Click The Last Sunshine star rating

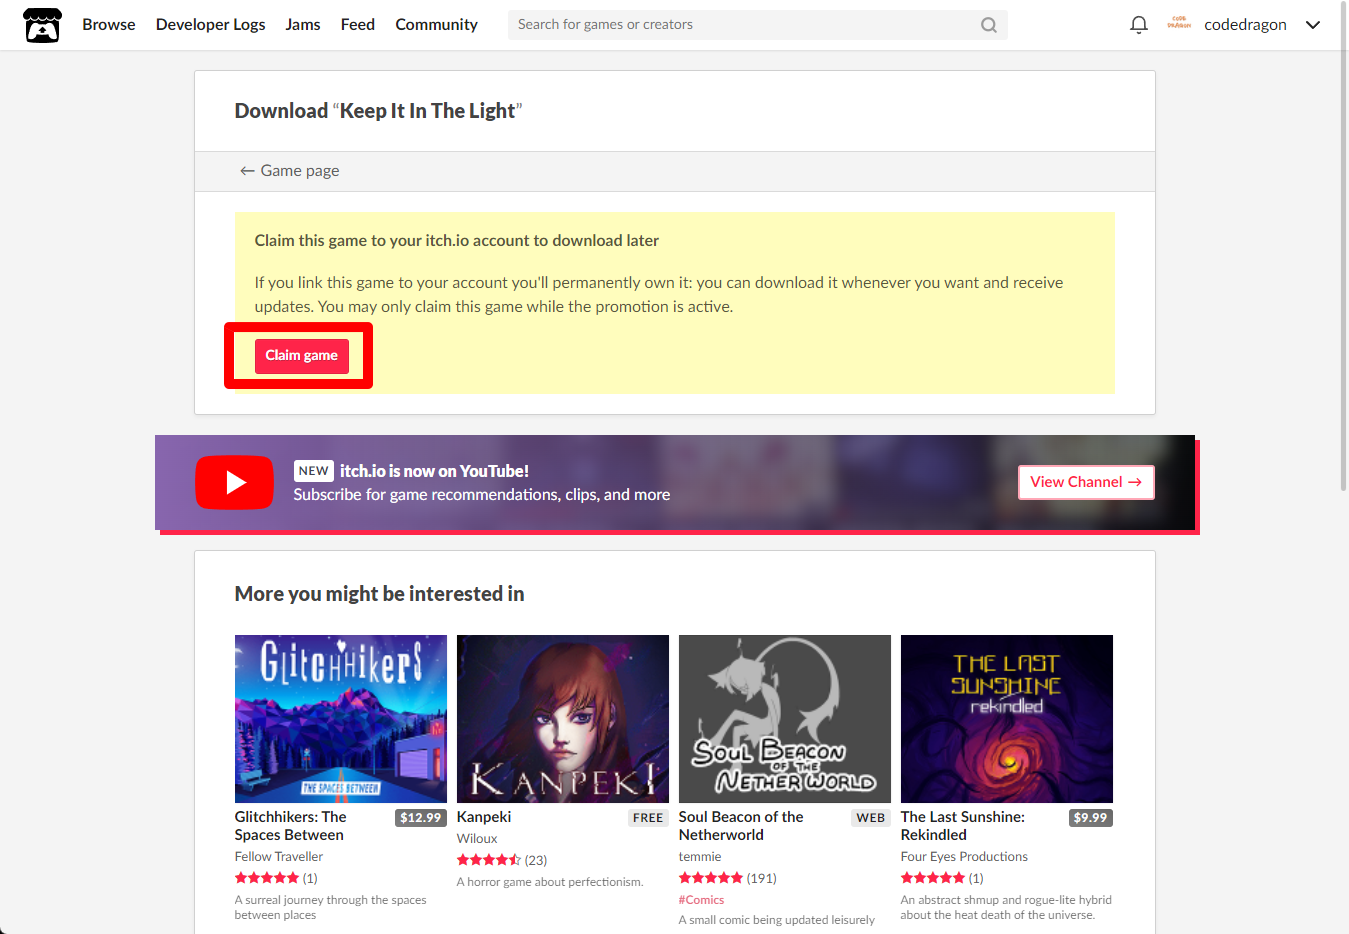pyautogui.click(x=942, y=878)
